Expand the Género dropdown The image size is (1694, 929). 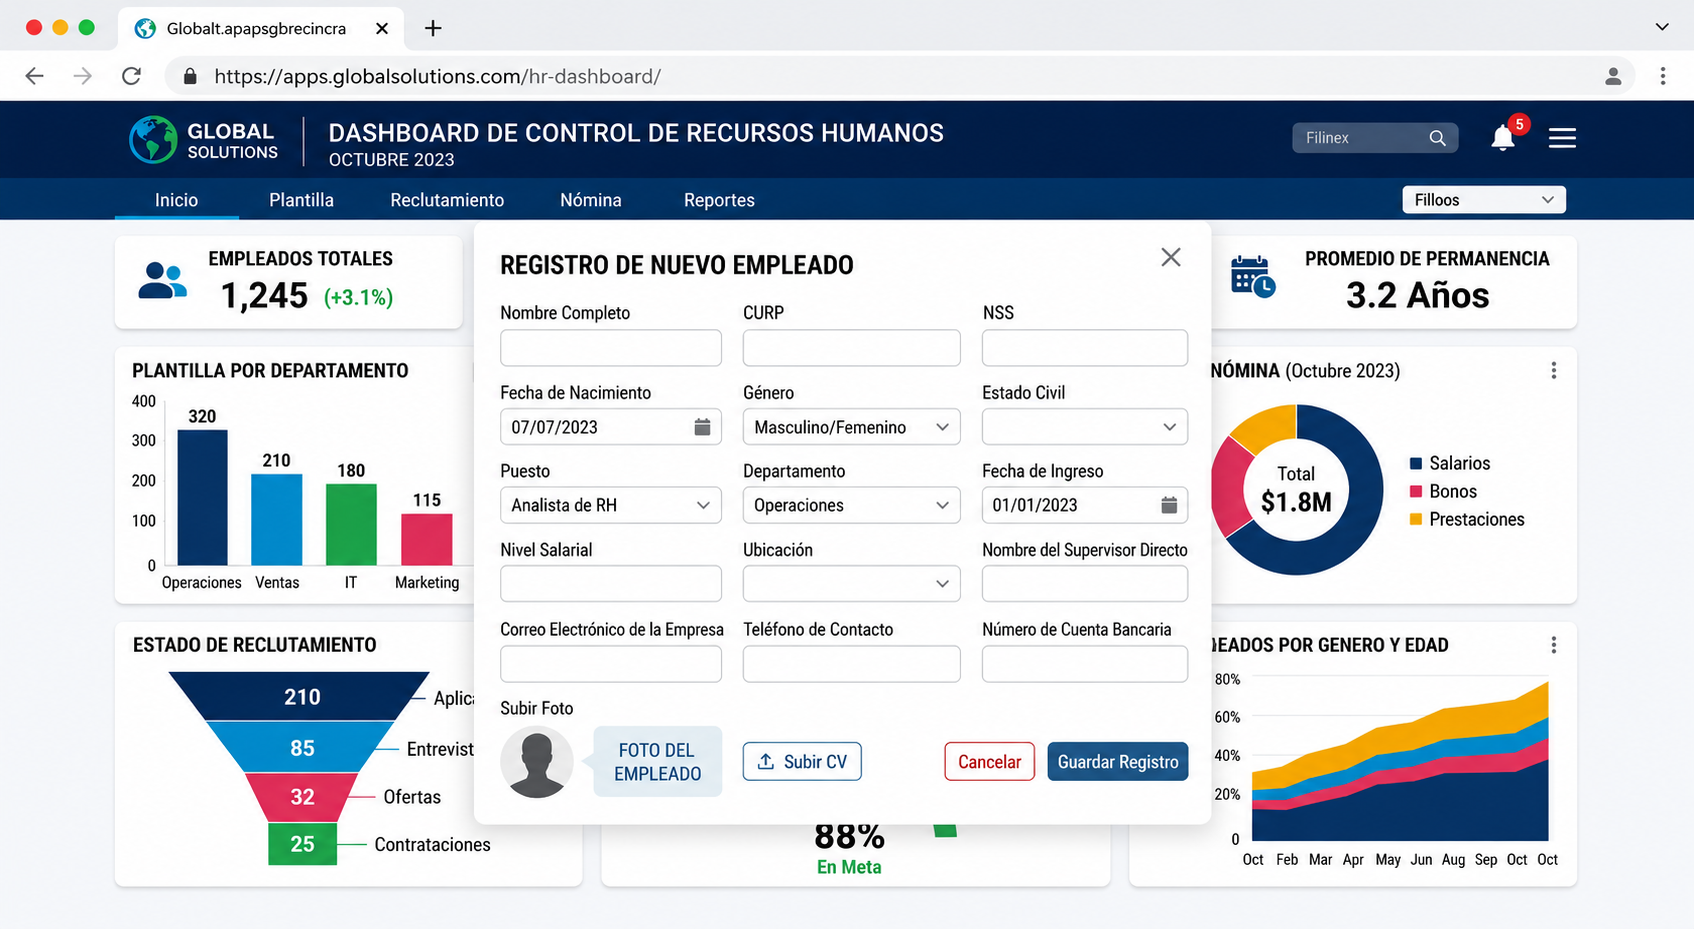click(x=851, y=427)
